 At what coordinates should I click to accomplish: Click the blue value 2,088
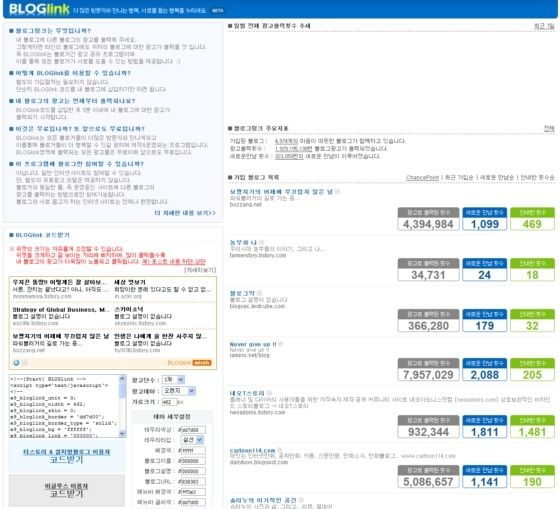[485, 375]
